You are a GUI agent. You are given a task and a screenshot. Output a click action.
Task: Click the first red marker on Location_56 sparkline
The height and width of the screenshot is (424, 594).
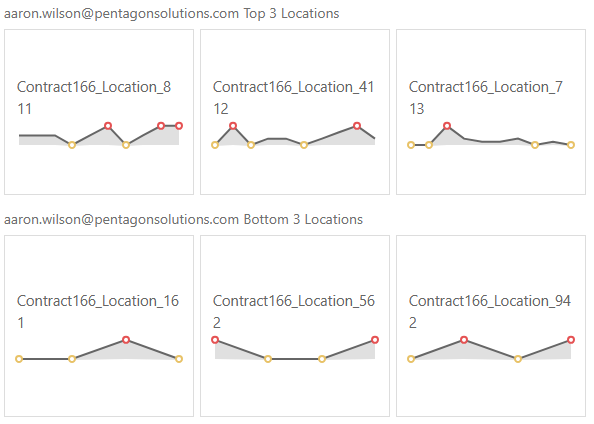(x=215, y=340)
